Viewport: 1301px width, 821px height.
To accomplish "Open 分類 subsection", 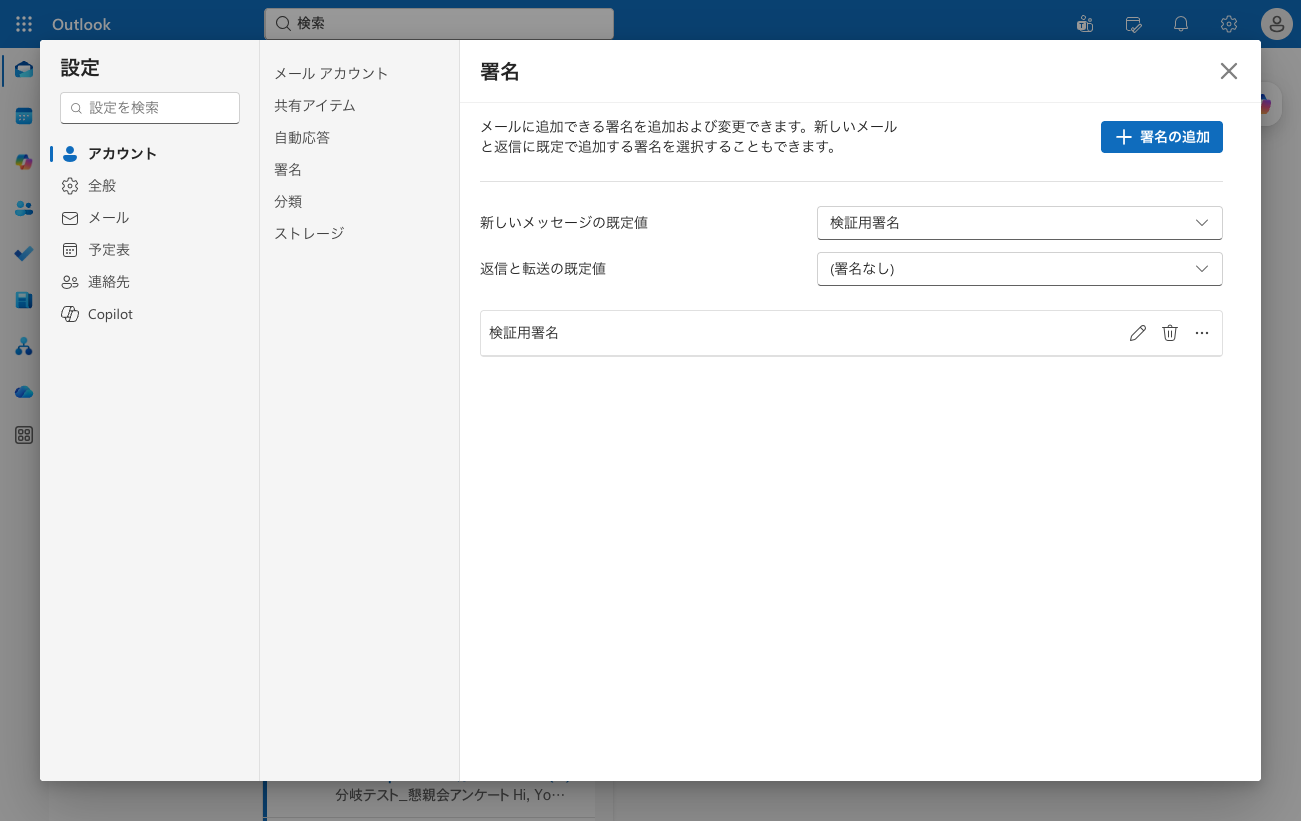I will pos(288,201).
